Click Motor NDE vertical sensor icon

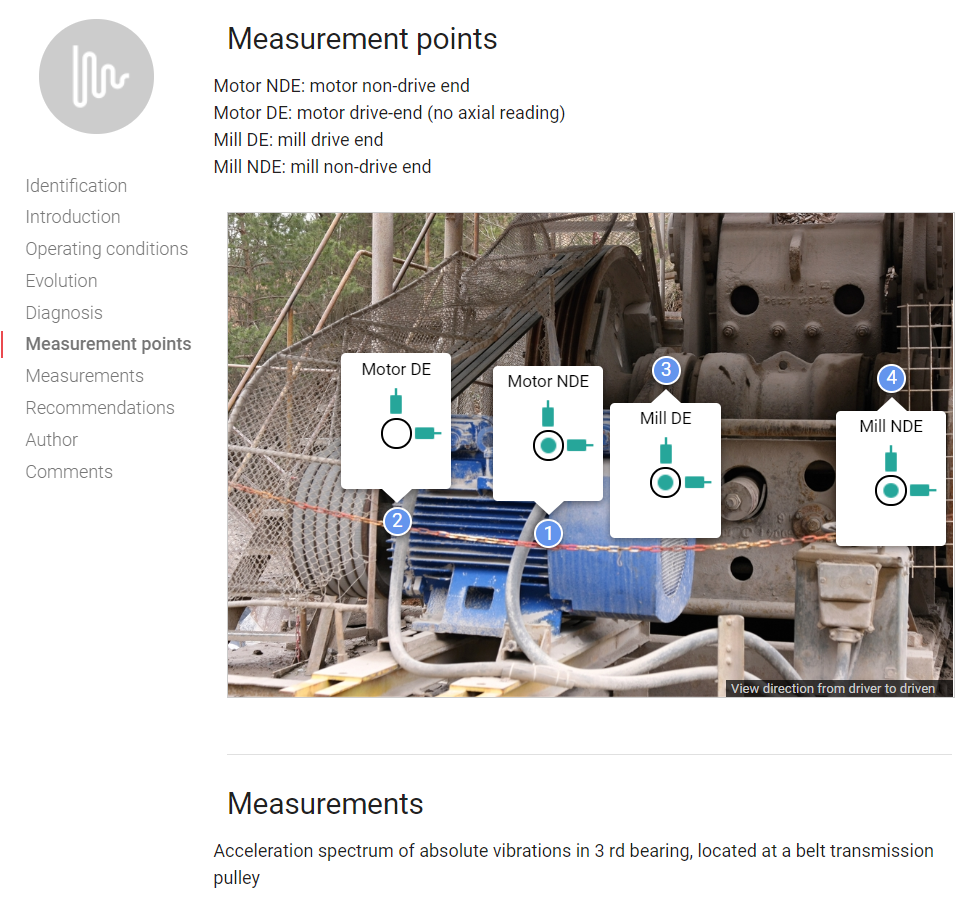click(x=548, y=413)
